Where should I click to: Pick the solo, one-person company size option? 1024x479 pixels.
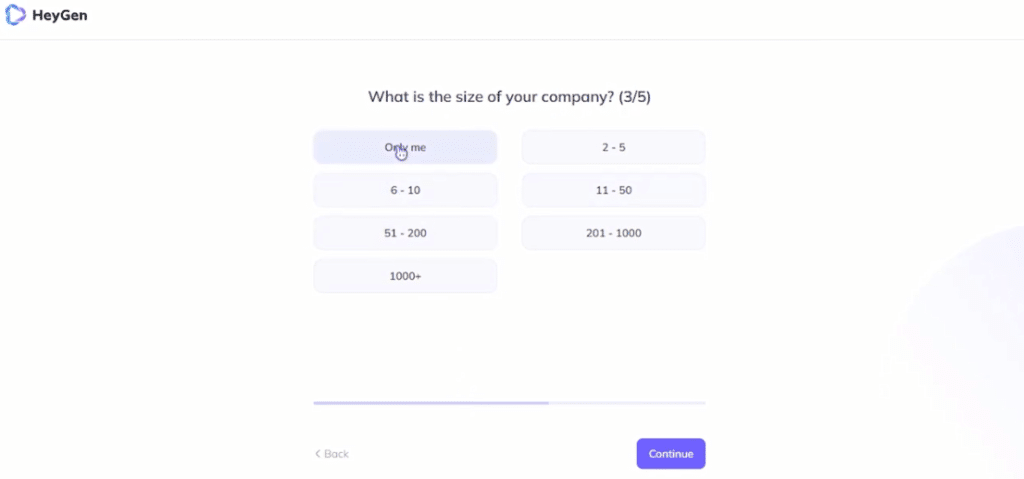[405, 147]
